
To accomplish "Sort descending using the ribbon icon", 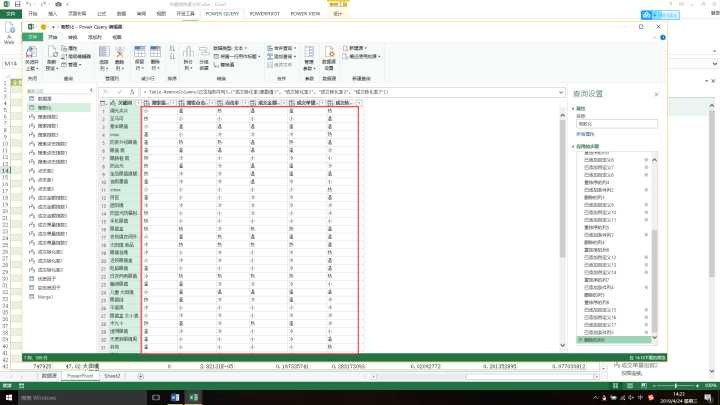I will click(x=172, y=56).
